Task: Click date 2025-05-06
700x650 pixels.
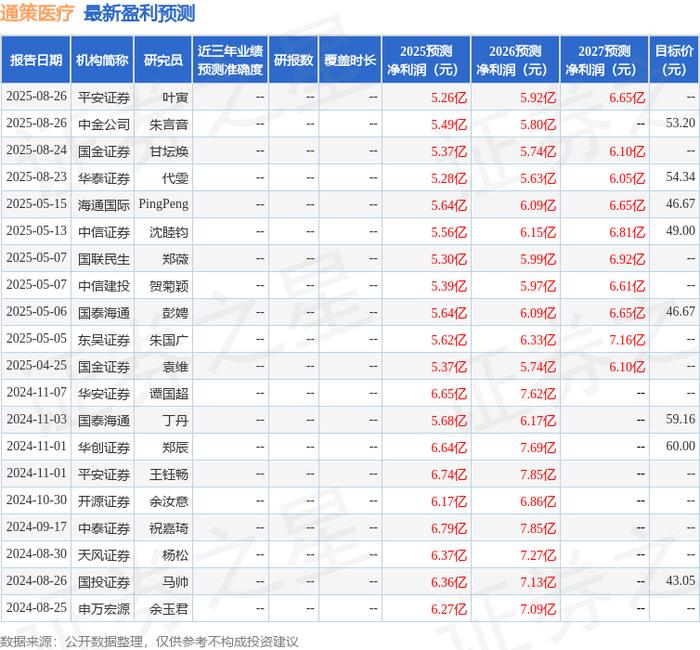Action: click(x=36, y=312)
